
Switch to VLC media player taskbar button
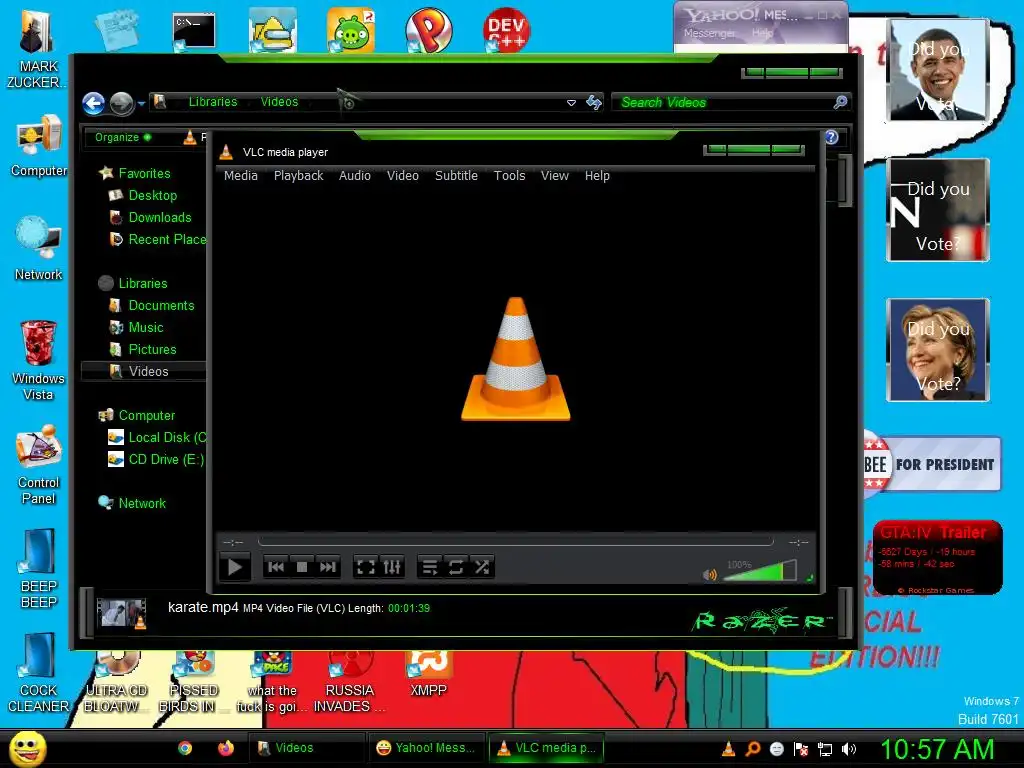547,748
